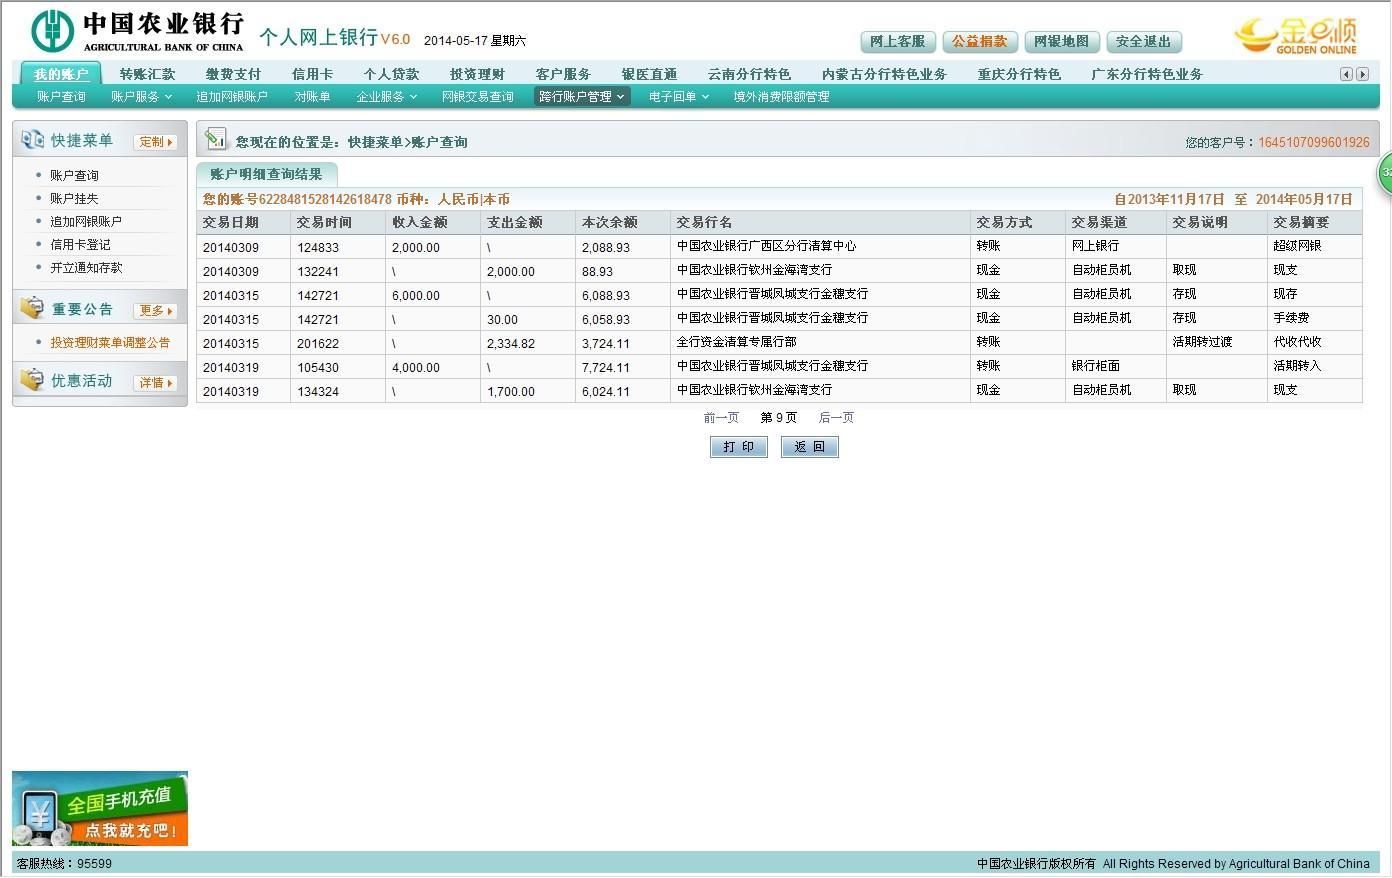The width and height of the screenshot is (1392, 878).
Task: Expand the 企业服务 dropdown menu
Action: pos(386,97)
